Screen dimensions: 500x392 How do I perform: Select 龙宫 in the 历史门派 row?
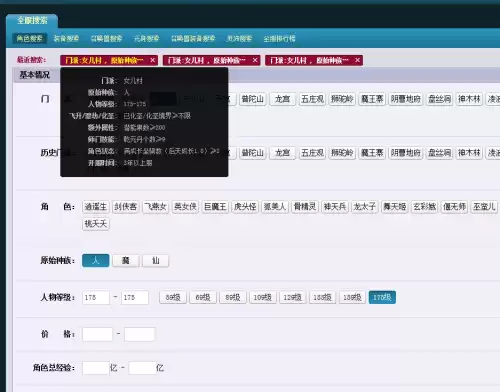pyautogui.click(x=282, y=153)
